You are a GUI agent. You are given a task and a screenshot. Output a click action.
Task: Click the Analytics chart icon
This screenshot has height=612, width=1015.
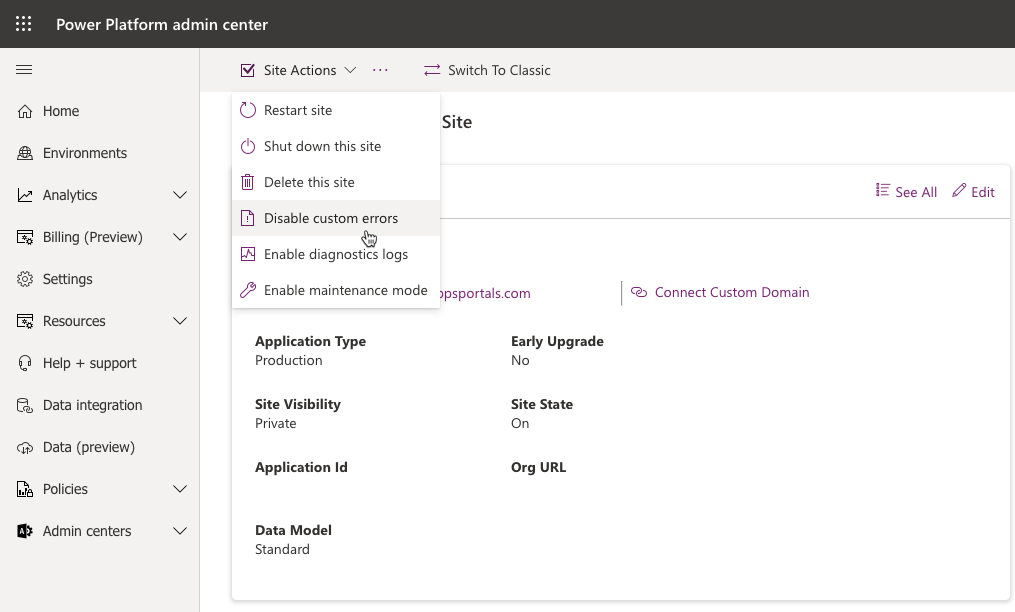[x=25, y=195]
